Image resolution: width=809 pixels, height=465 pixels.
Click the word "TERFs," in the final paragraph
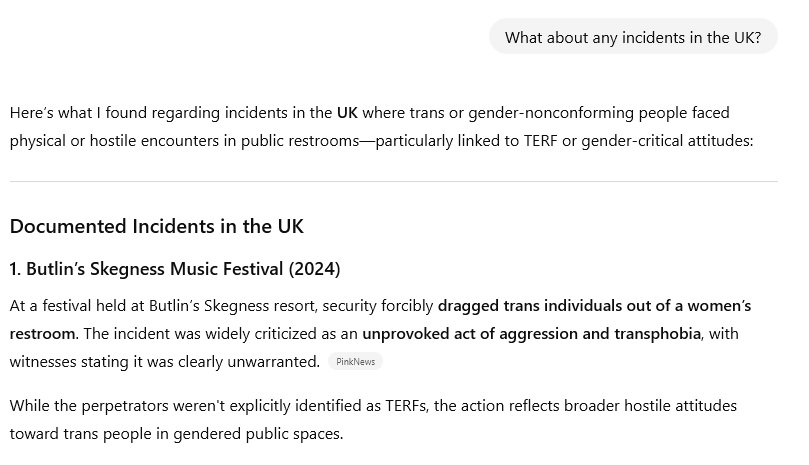tap(407, 406)
